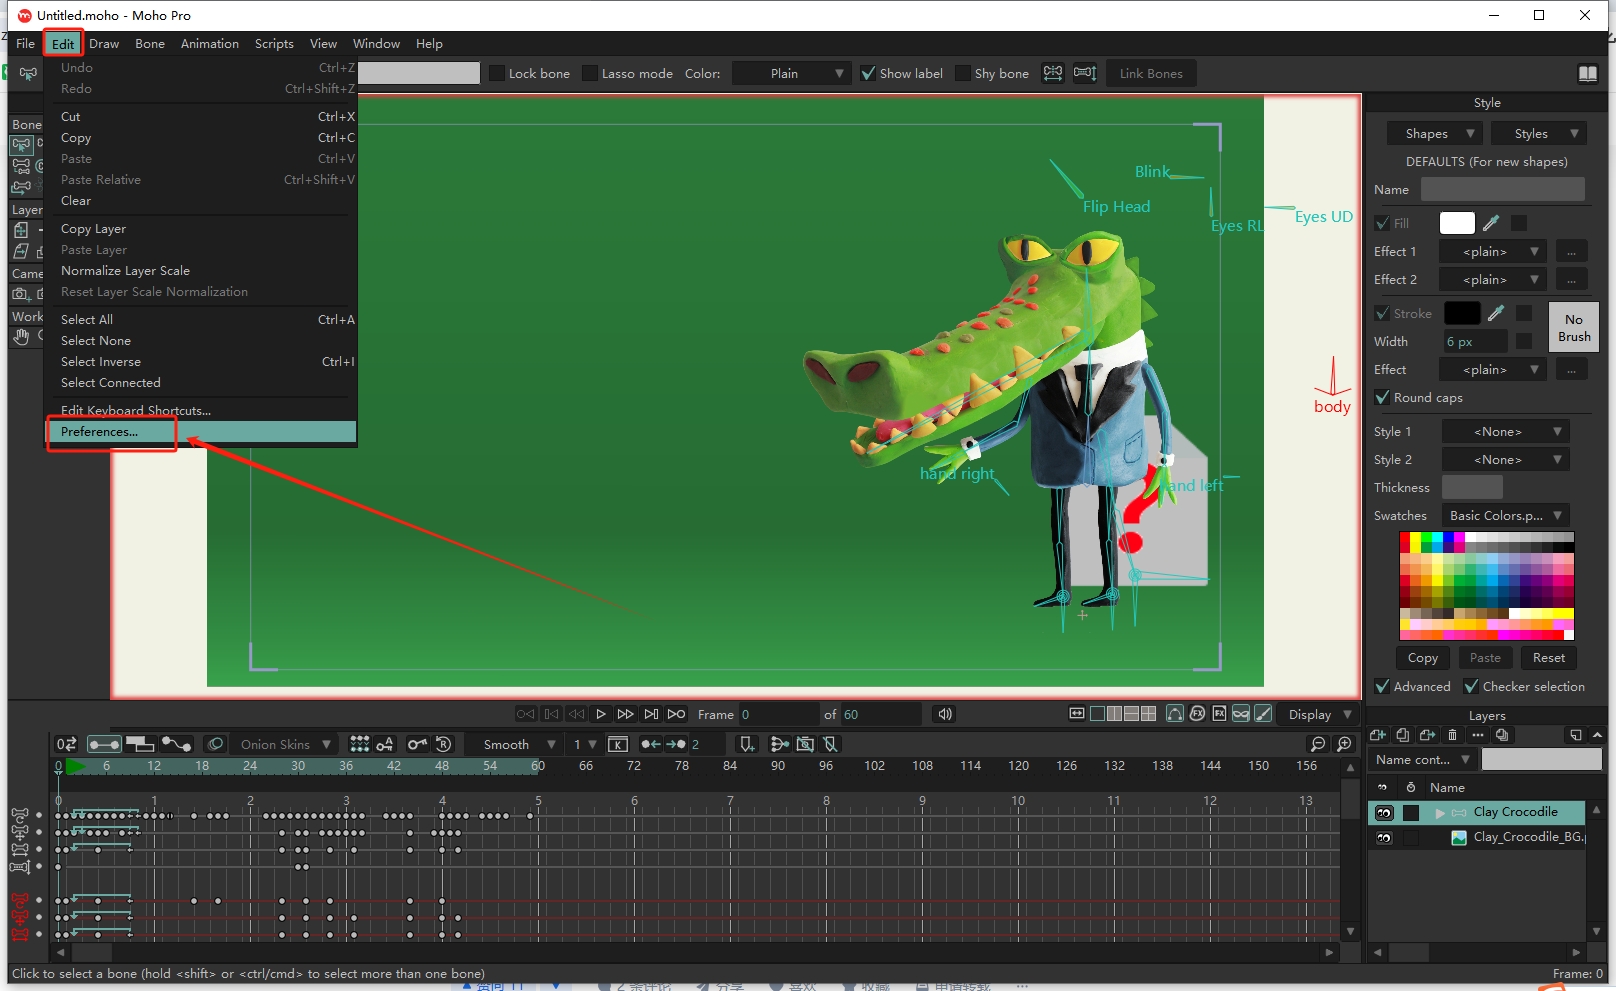Screen dimensions: 1616x991
Task: Hide the Clay Crocodile layer visibility eye
Action: click(x=1384, y=813)
